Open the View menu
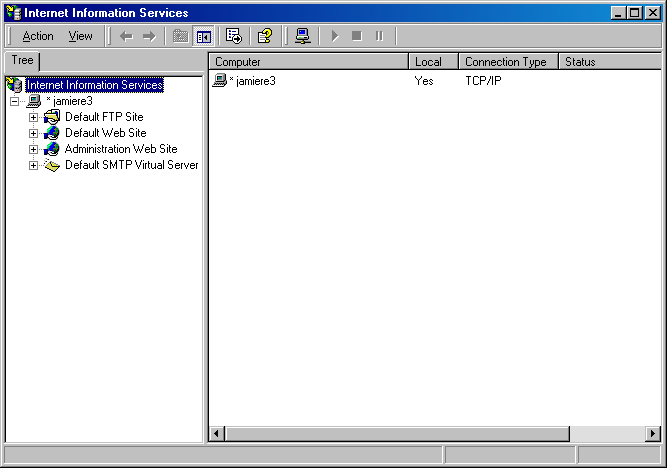 click(x=80, y=37)
